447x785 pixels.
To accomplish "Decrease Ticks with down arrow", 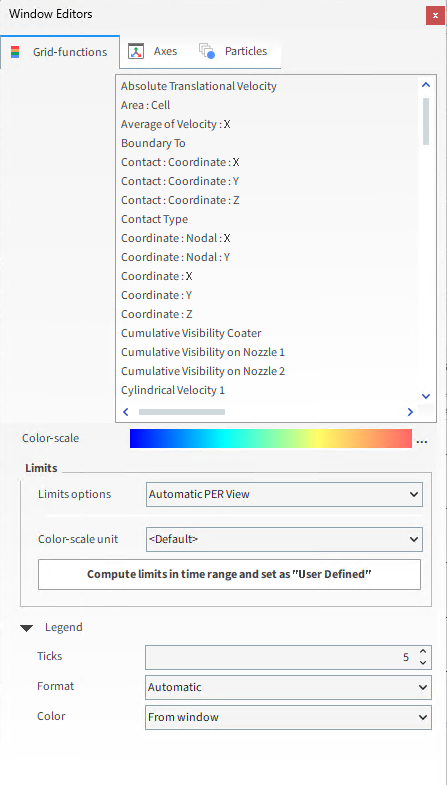I will (423, 663).
